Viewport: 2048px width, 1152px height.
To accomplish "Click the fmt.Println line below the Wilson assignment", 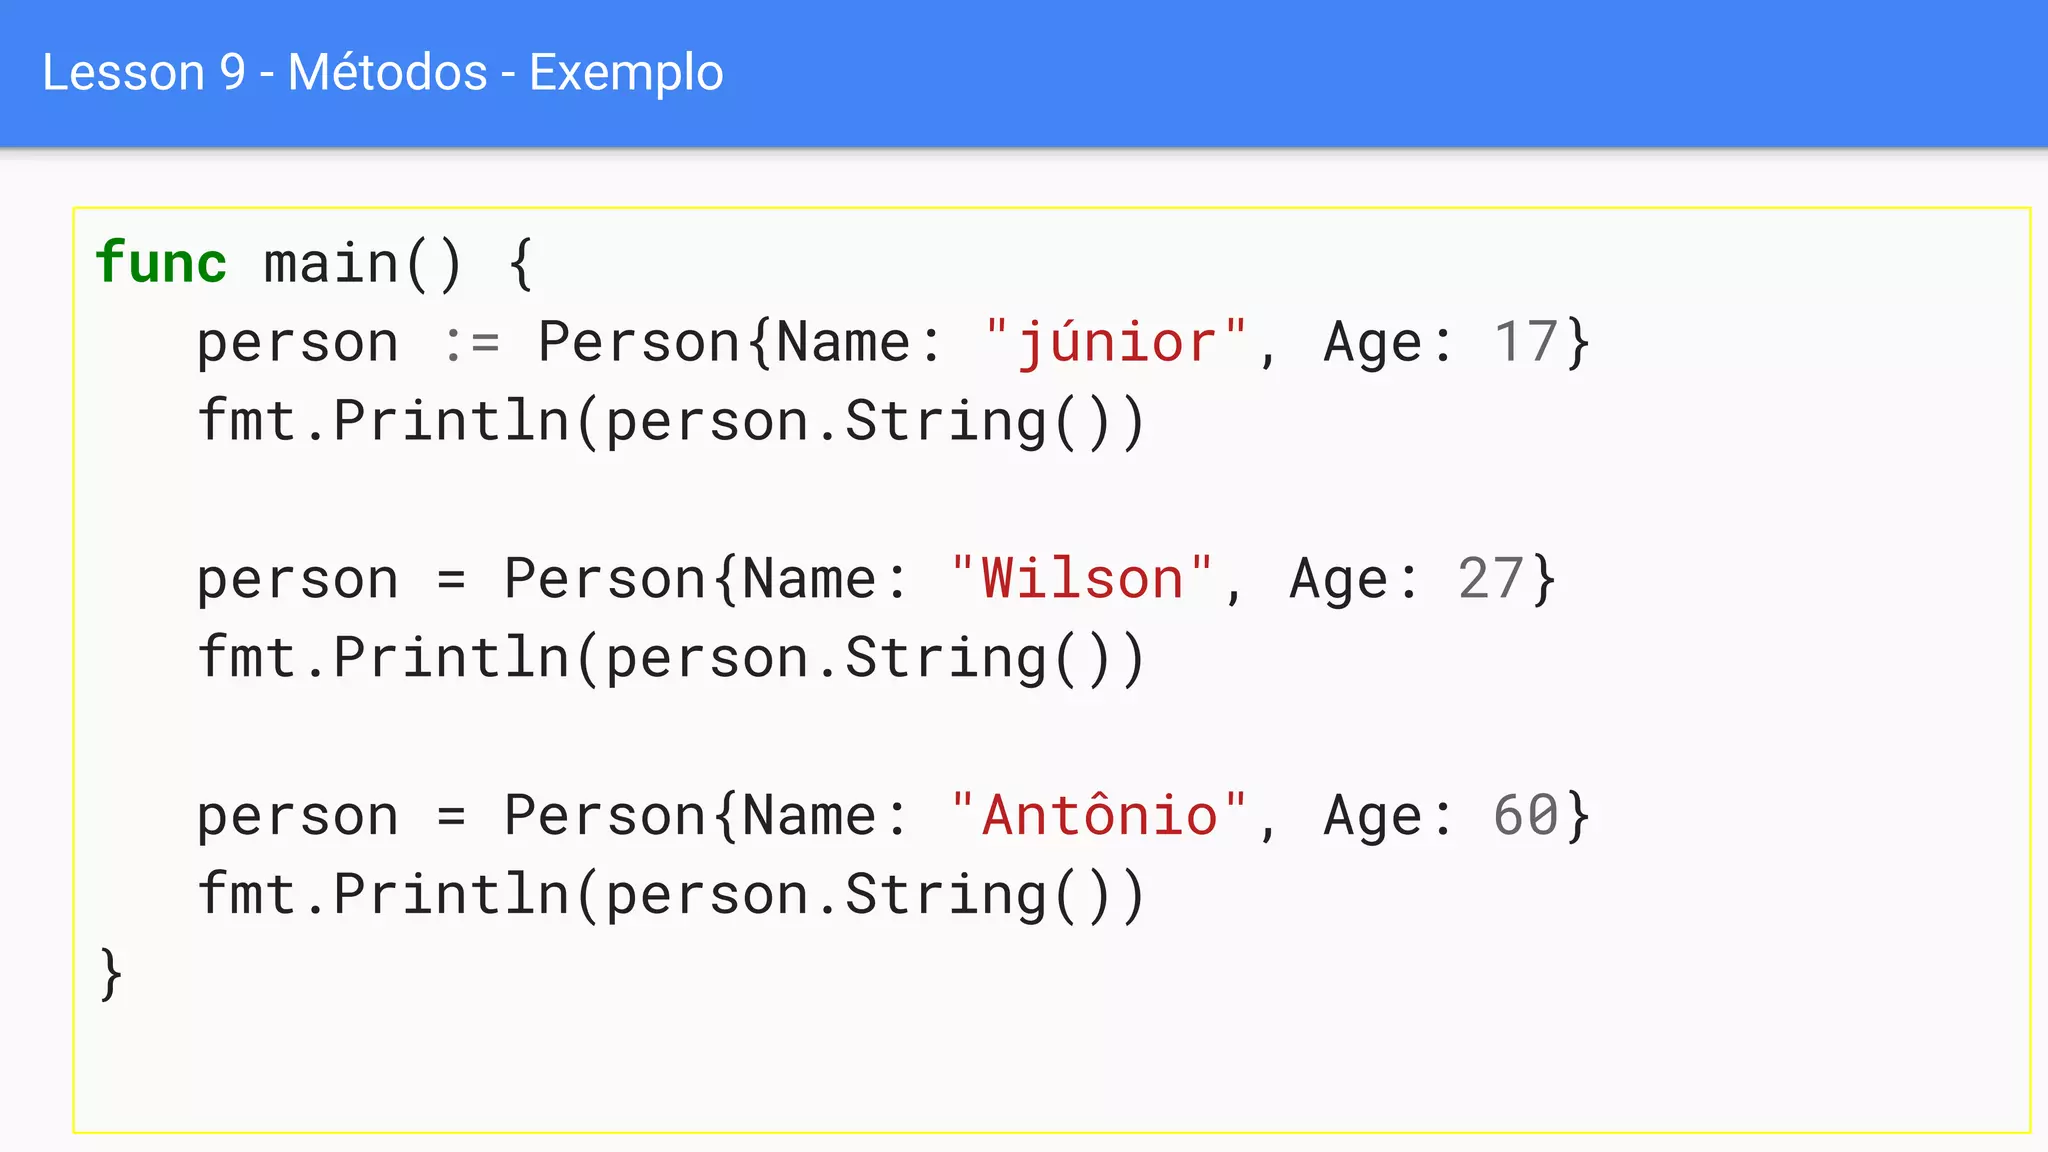I will 670,659.
